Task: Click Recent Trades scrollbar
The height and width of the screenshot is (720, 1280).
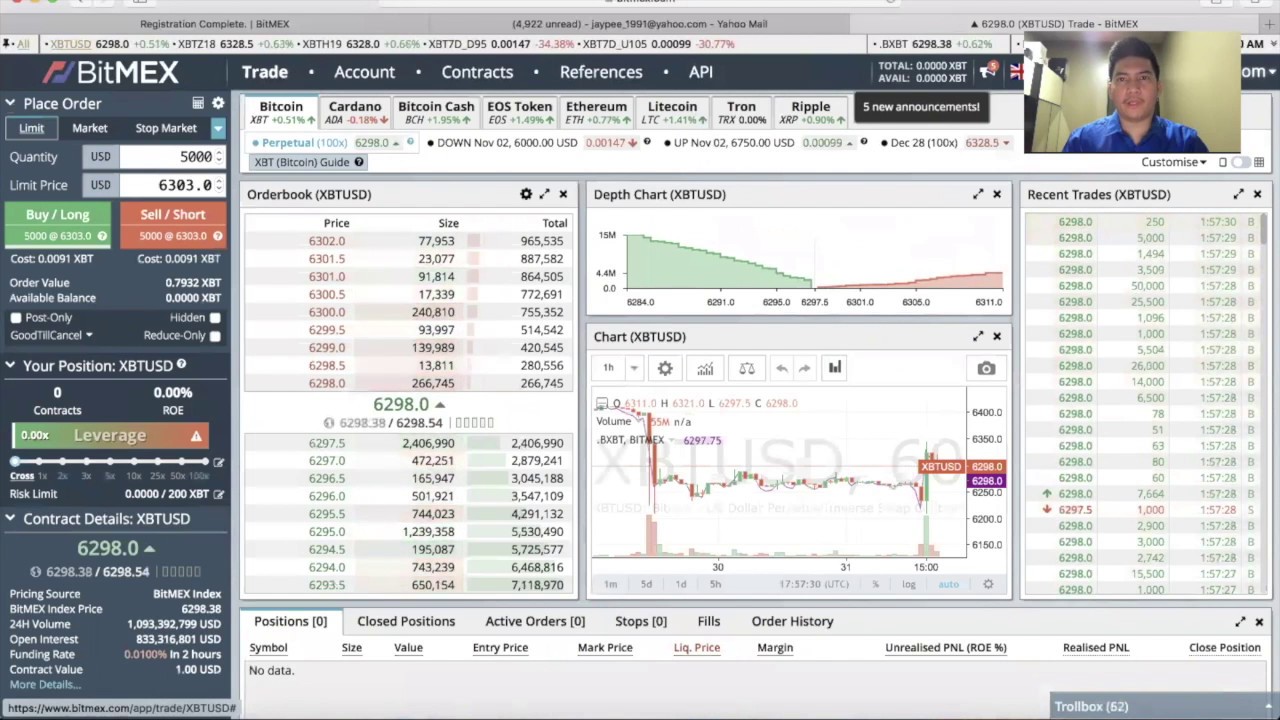Action: [1264, 230]
